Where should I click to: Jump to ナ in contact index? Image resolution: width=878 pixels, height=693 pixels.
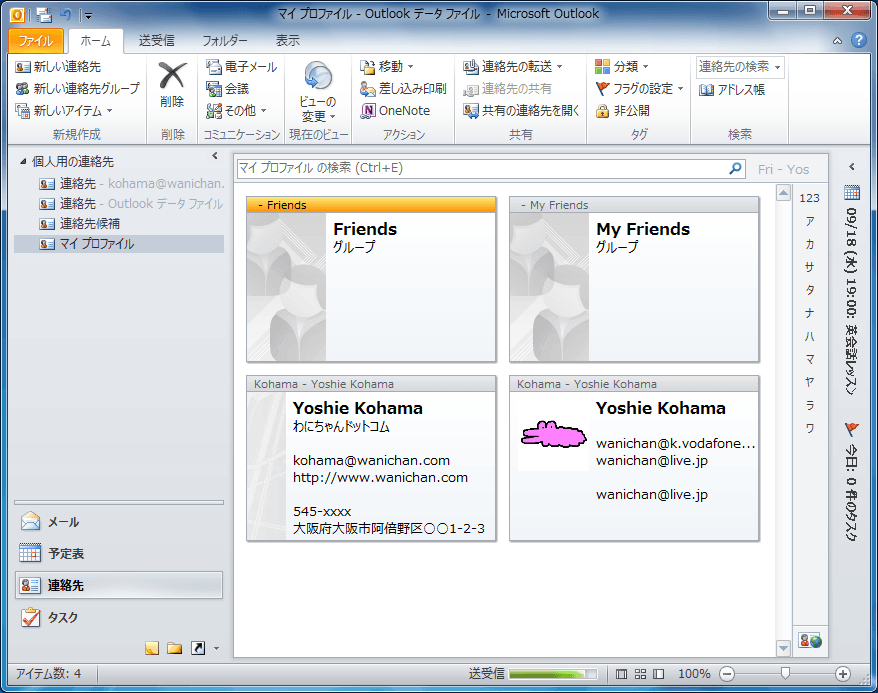pyautogui.click(x=809, y=313)
